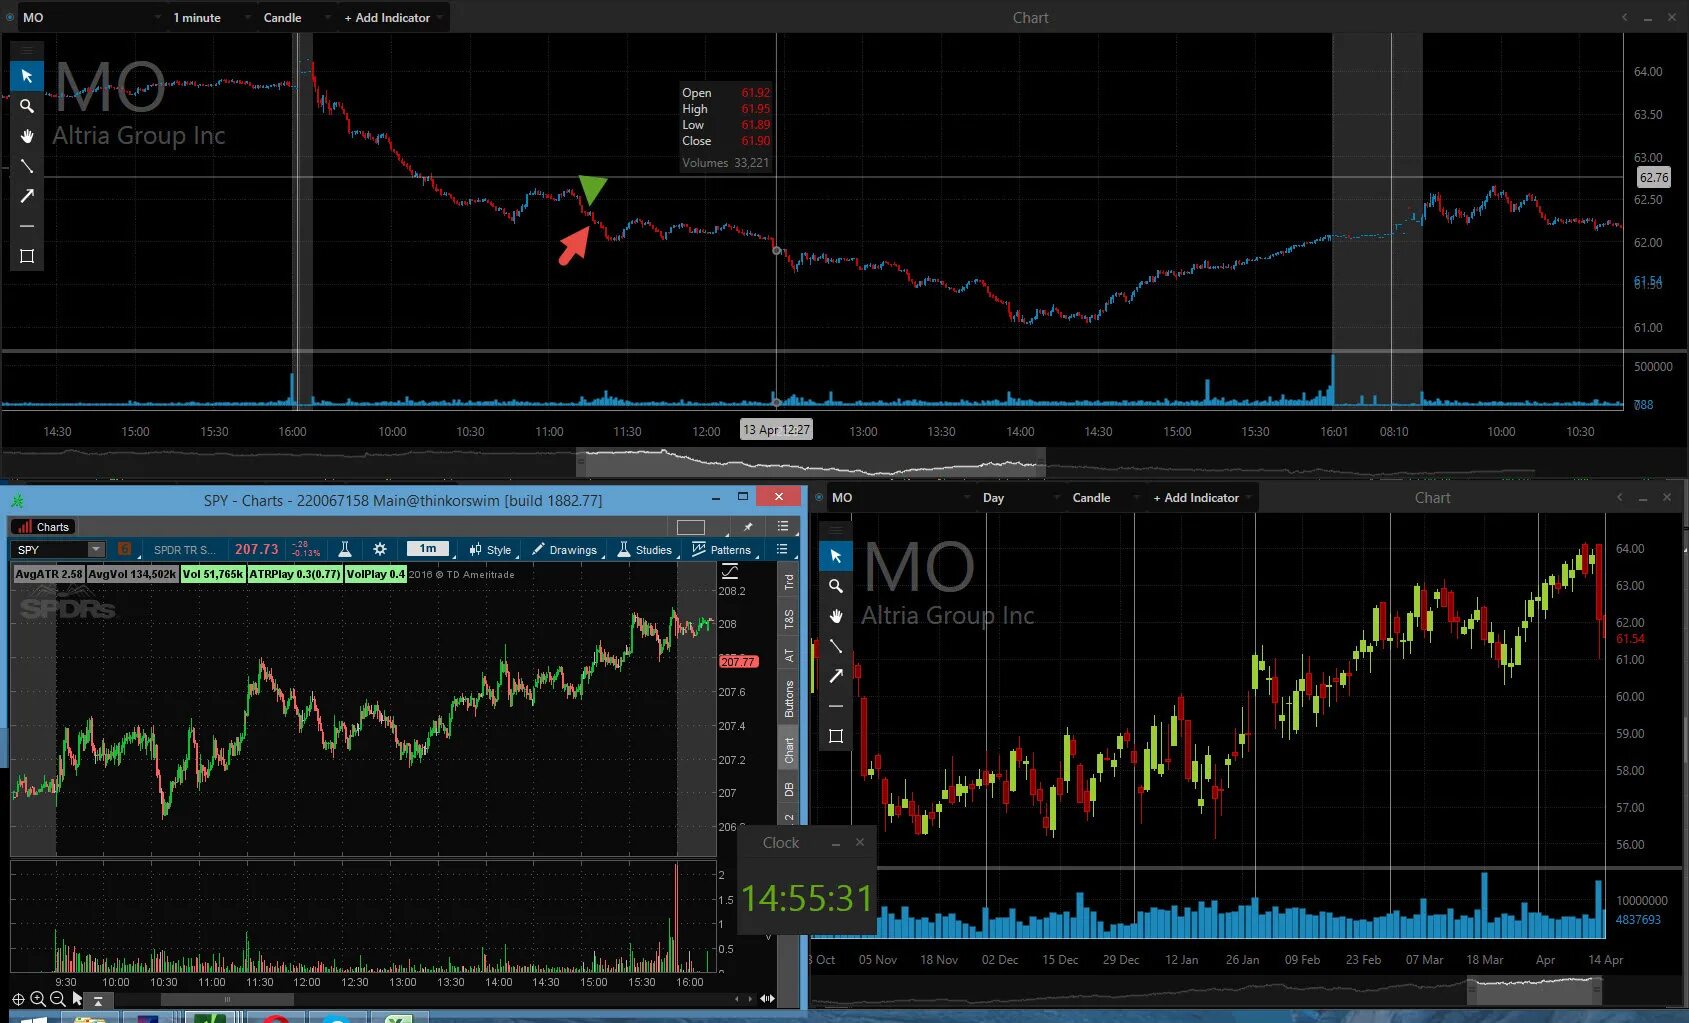Open the Add Indicator dropdown in top chart

(x=392, y=17)
